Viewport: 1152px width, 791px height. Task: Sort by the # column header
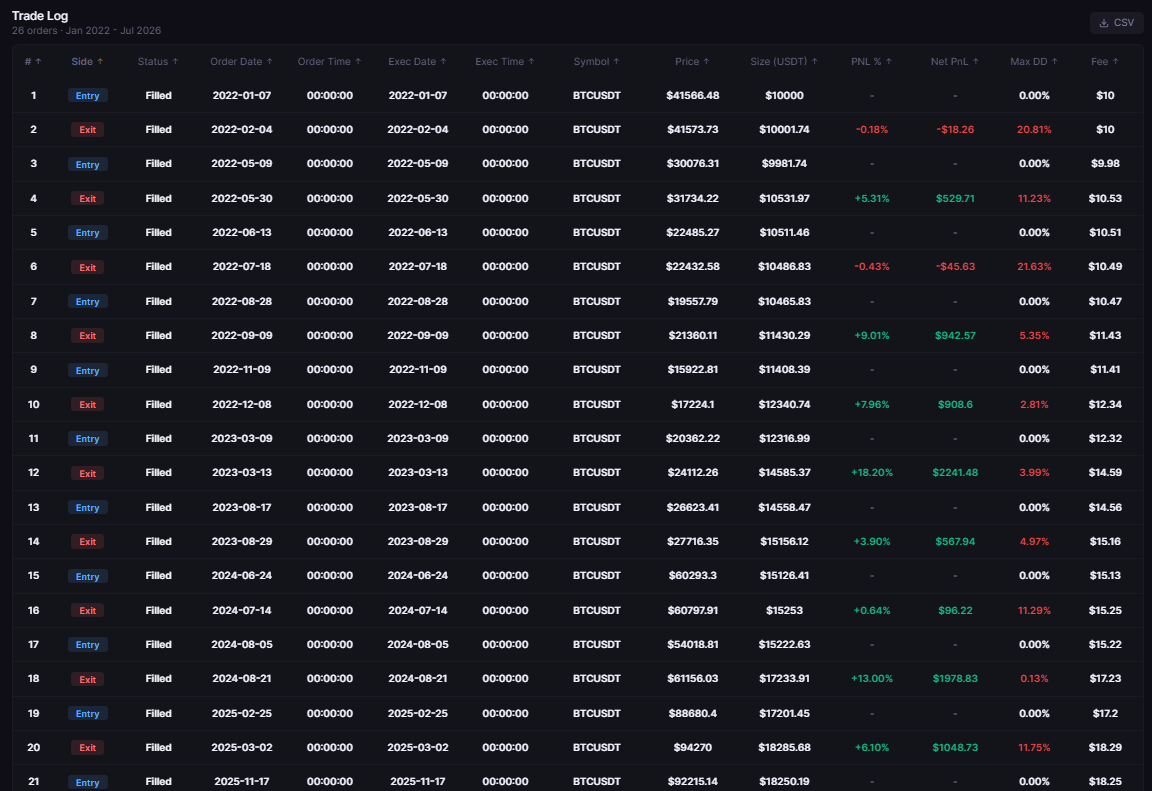pos(33,62)
